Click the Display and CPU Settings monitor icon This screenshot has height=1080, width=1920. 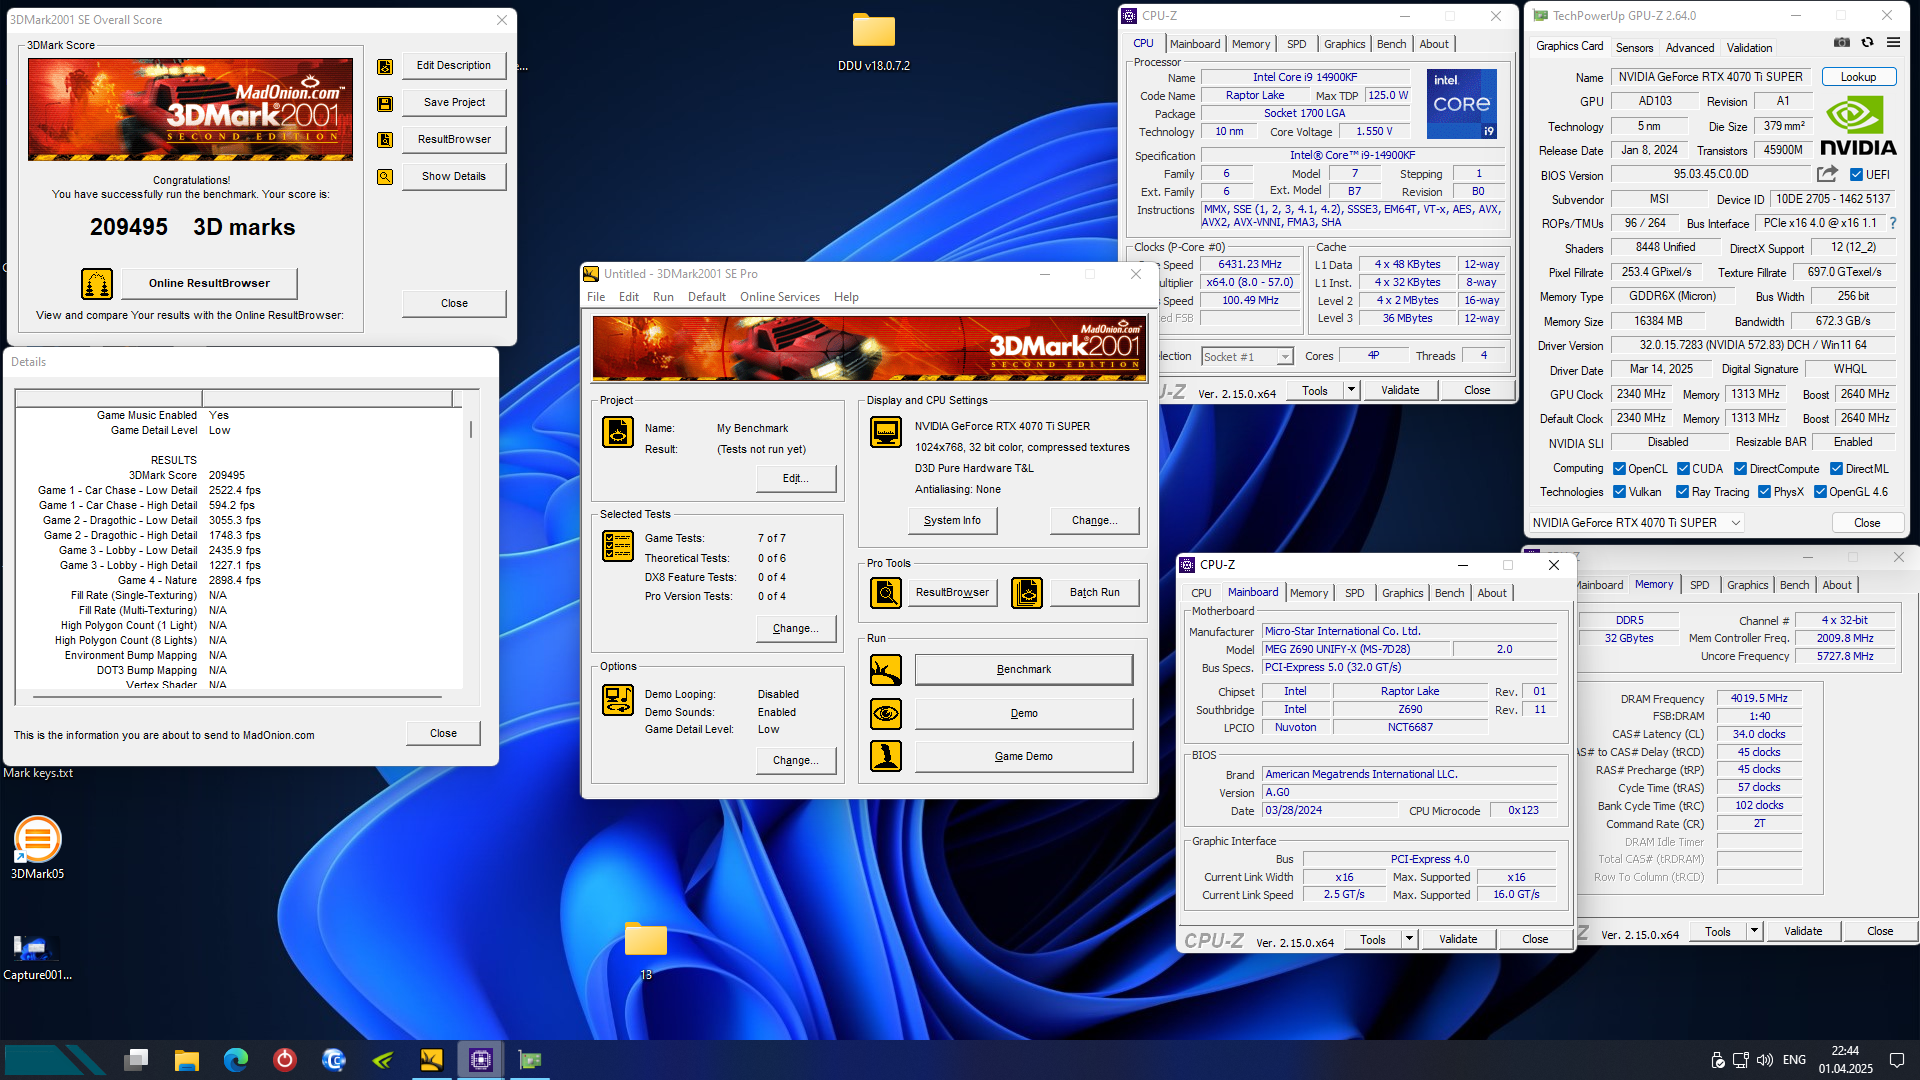click(886, 432)
